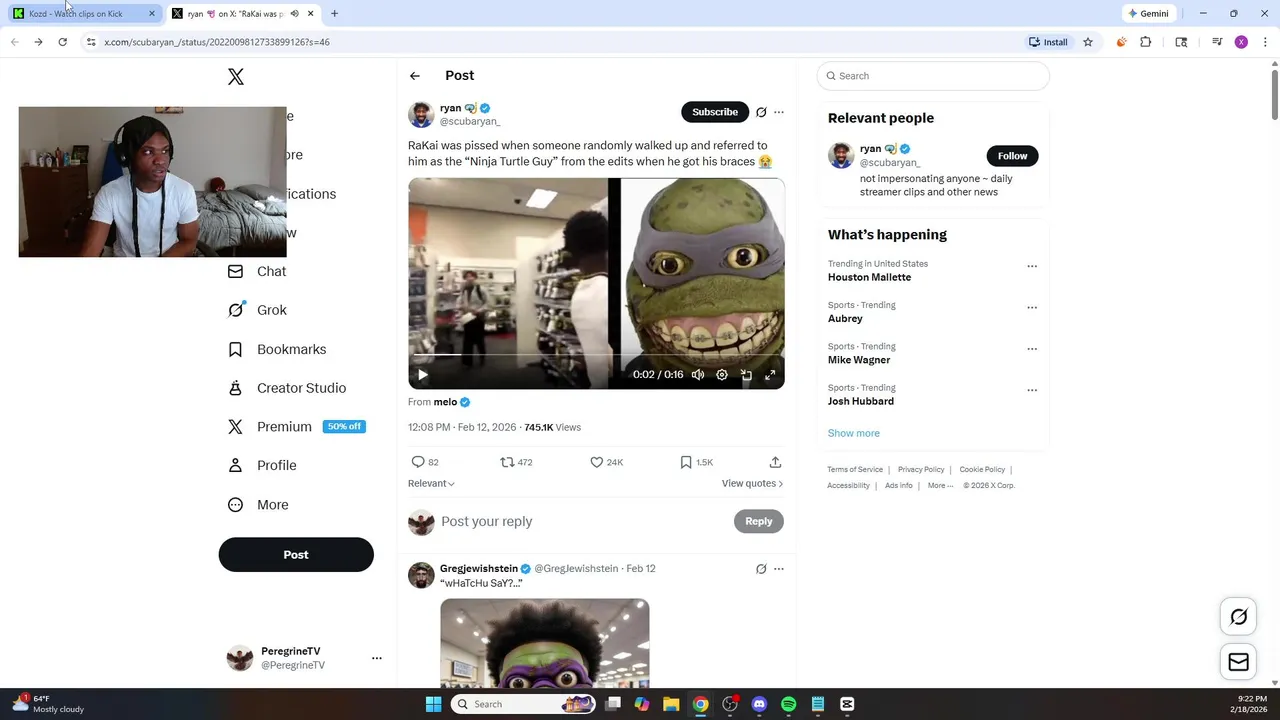The image size is (1280, 720).
Task: Open more options for Mike Wagner trend
Action: pyautogui.click(x=1032, y=349)
